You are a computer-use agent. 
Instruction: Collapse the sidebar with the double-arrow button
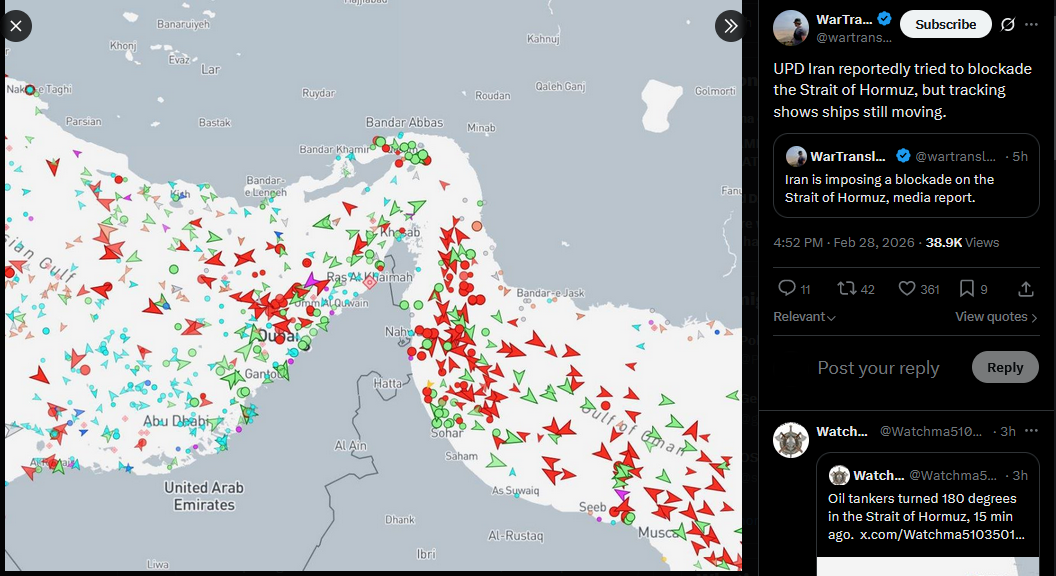point(730,26)
